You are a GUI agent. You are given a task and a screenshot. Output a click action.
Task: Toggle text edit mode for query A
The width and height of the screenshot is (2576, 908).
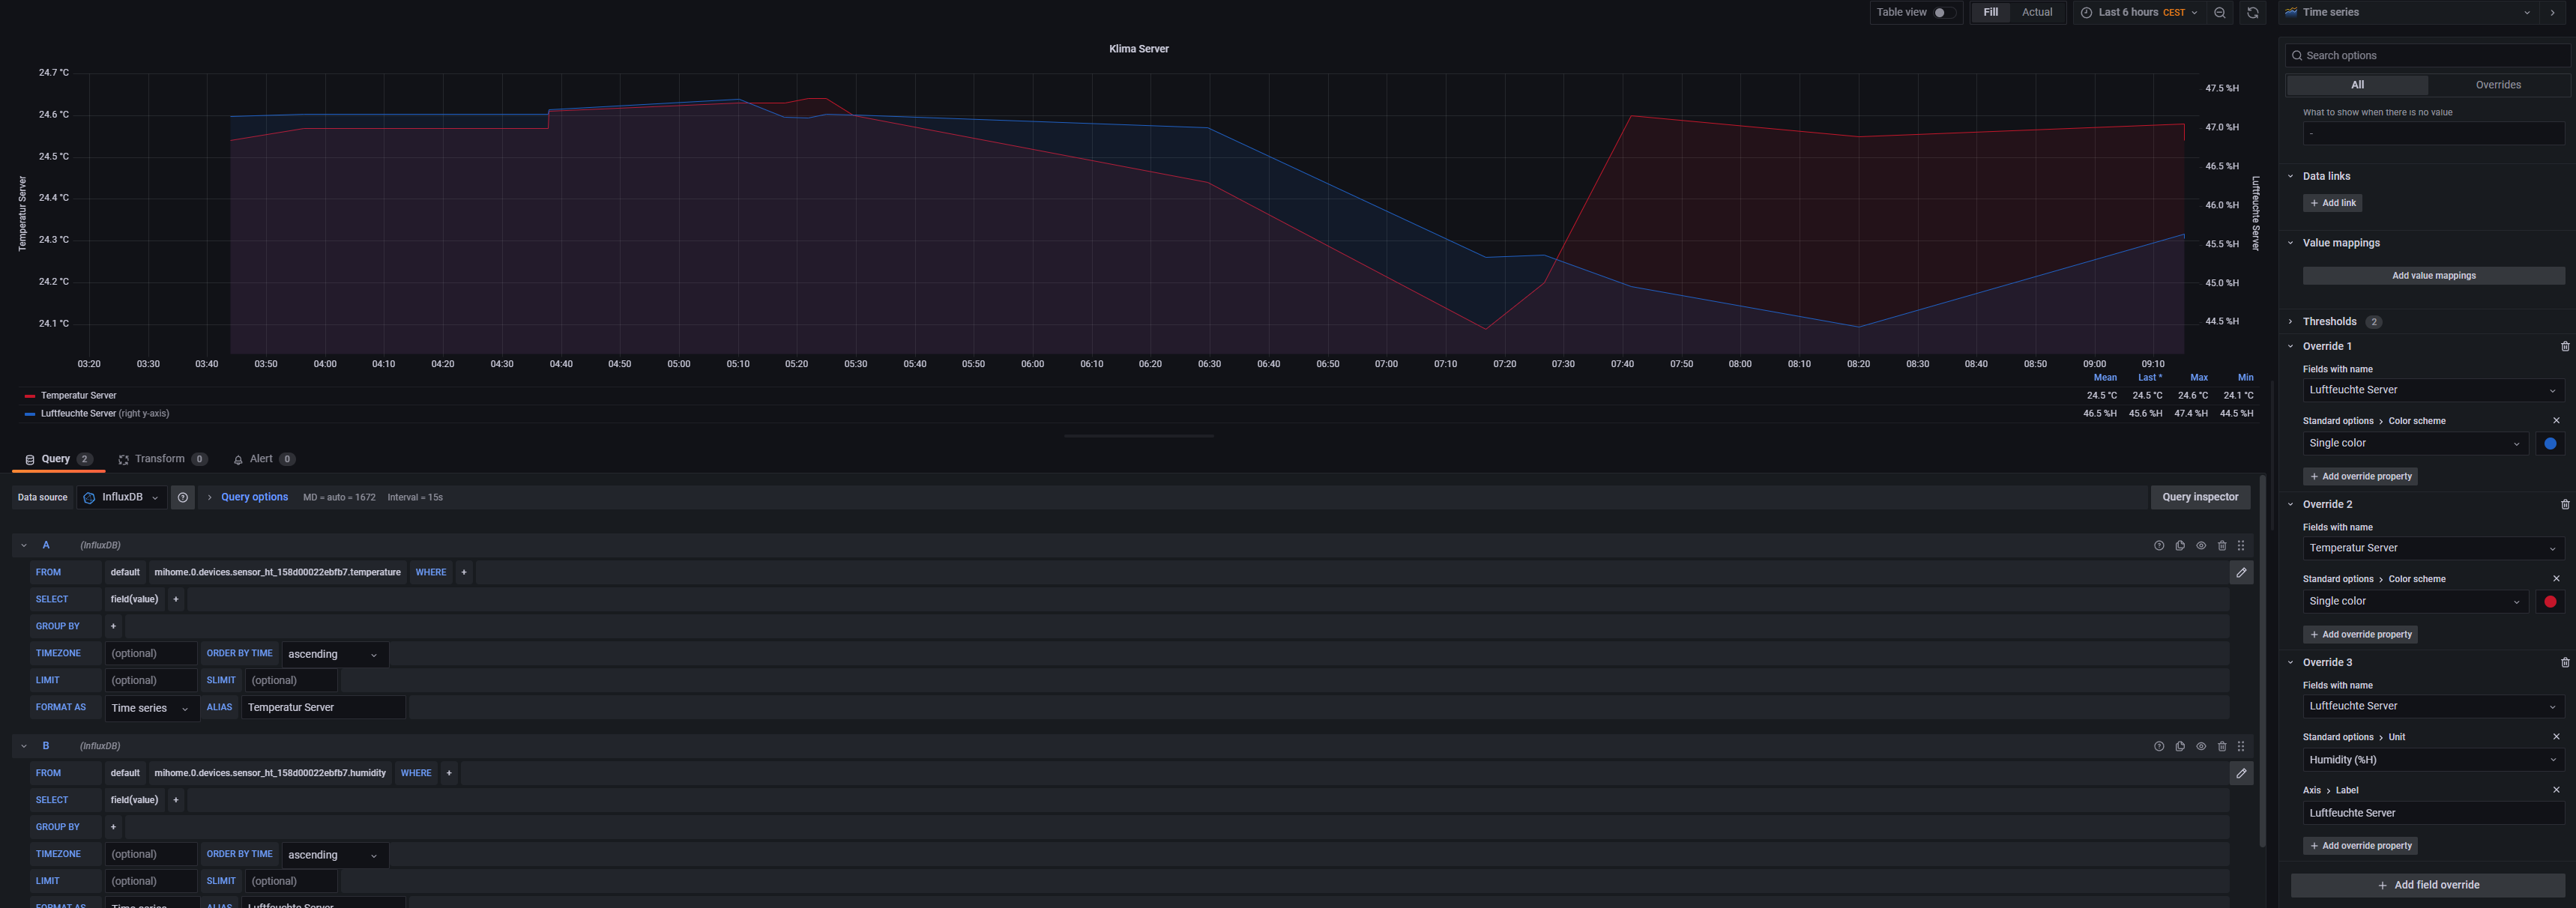(x=2241, y=573)
